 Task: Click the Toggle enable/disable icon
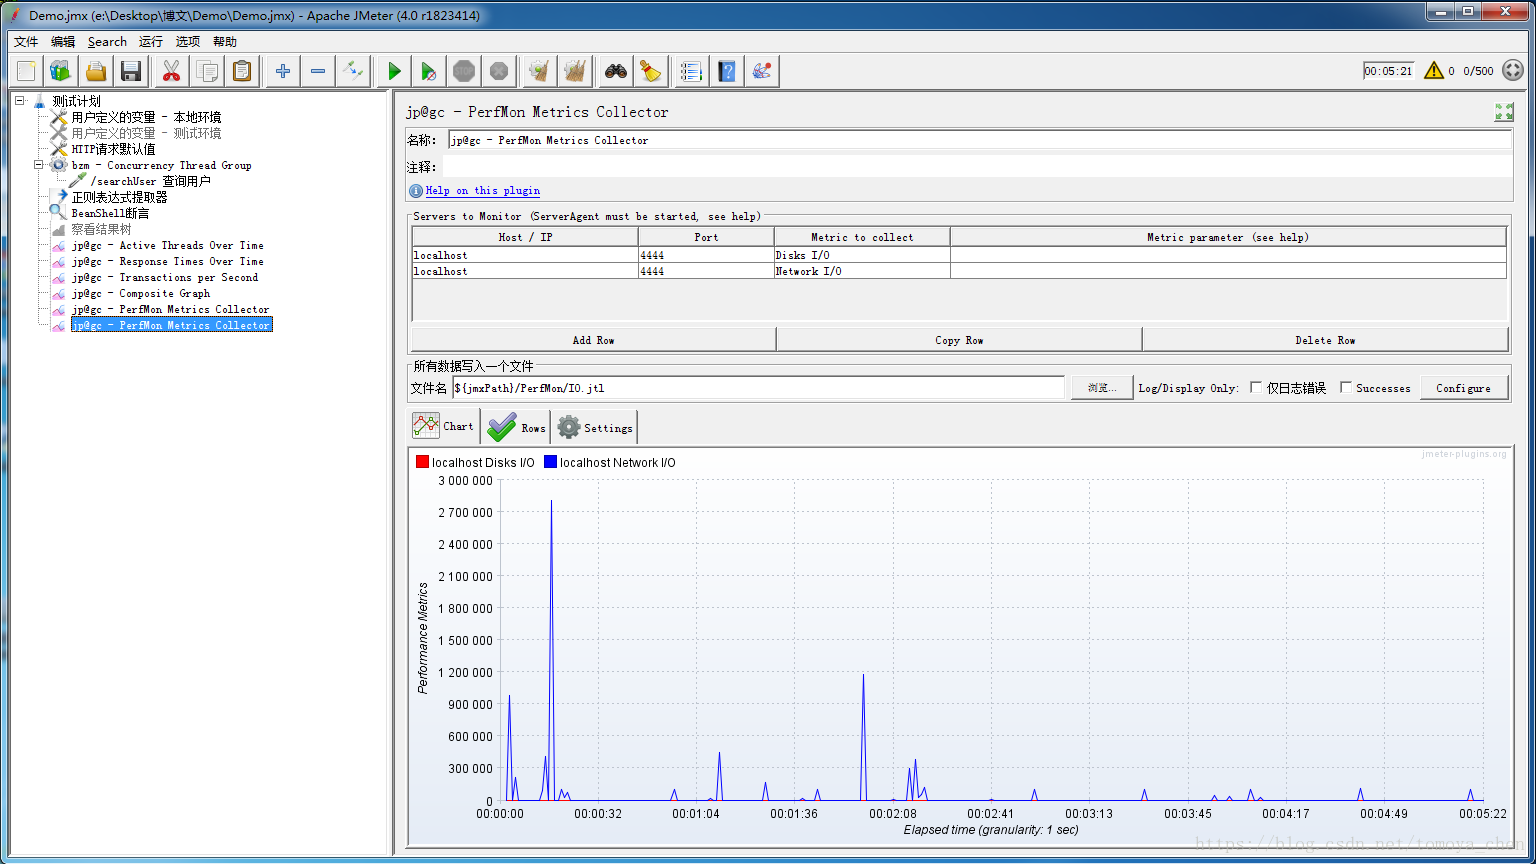click(352, 71)
